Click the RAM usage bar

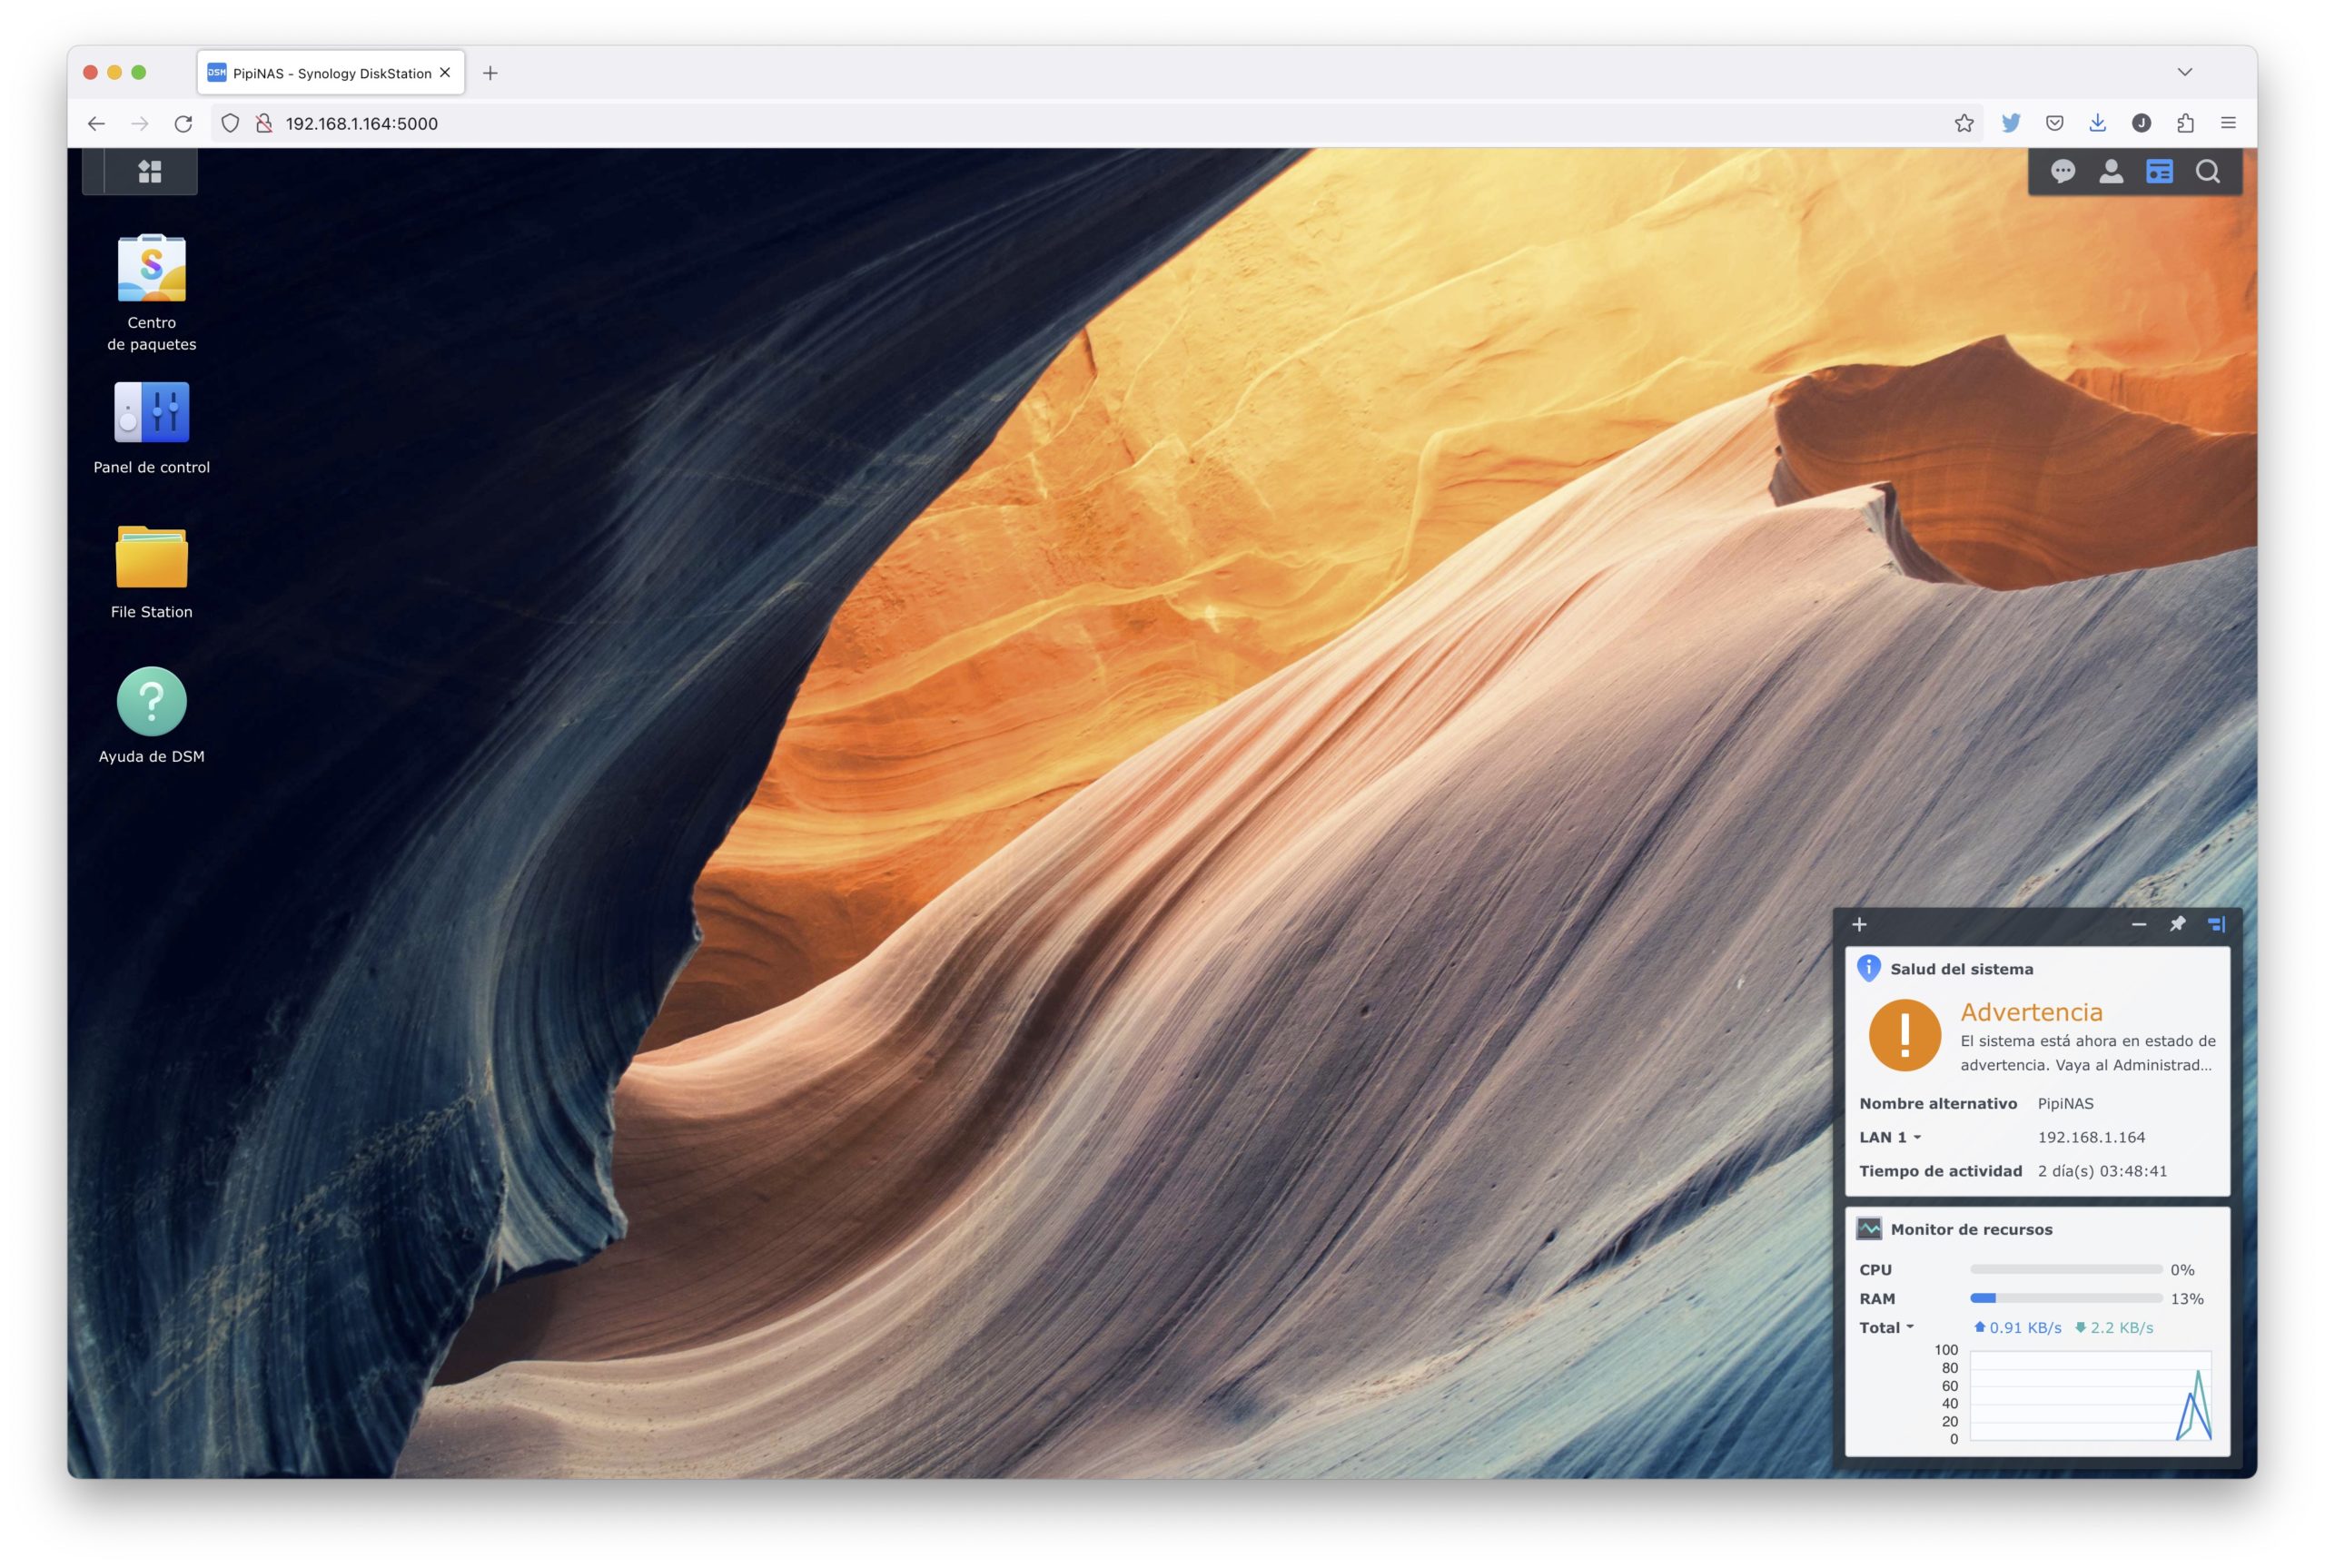pyautogui.click(x=2065, y=1298)
